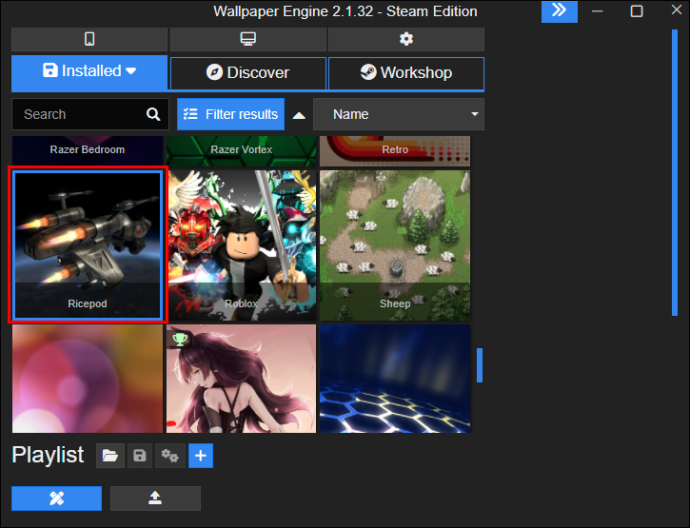Screen dimensions: 690x528
Task: Click the monitor display icon
Action: 247,39
